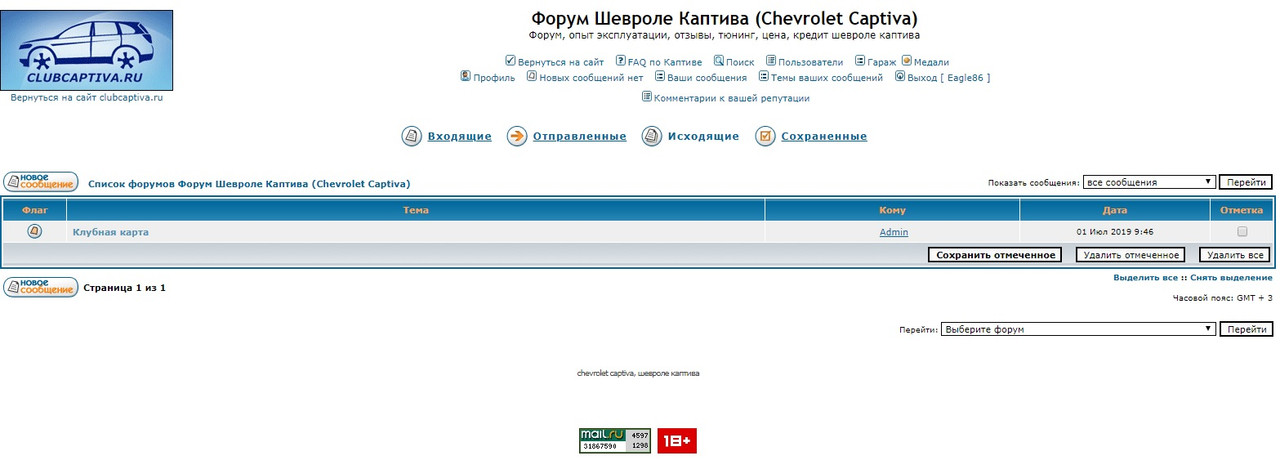Click the garage icon beside 'Гараж'
Image resolution: width=1280 pixels, height=461 pixels.
(x=860, y=61)
